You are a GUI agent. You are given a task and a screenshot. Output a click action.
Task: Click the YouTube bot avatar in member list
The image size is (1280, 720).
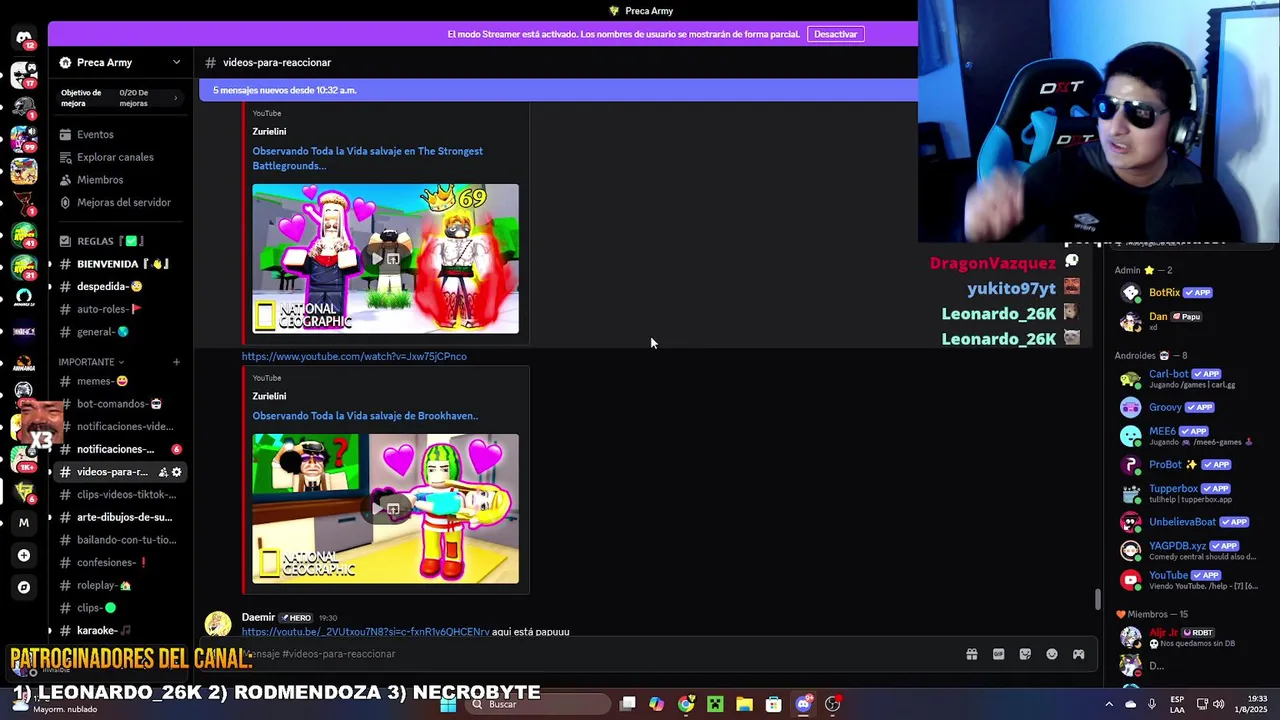(1131, 579)
